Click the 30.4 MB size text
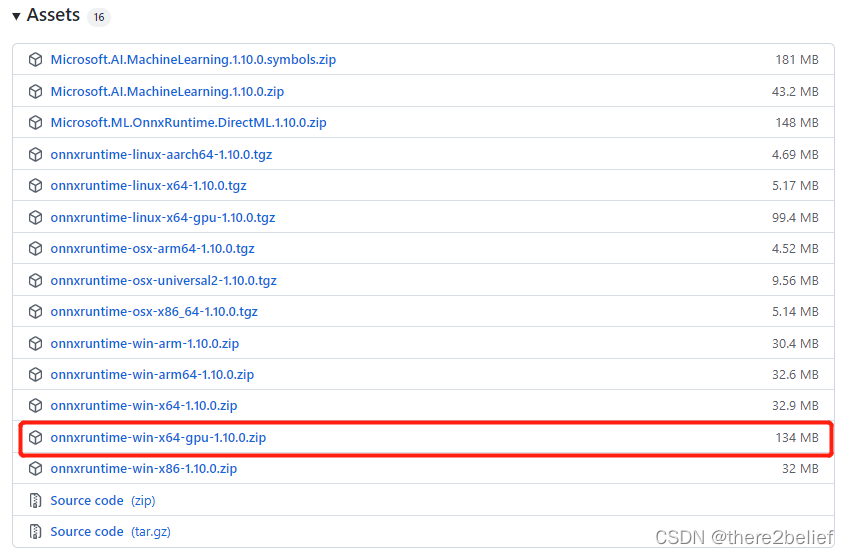Screen dimensions: 849x554 point(795,344)
